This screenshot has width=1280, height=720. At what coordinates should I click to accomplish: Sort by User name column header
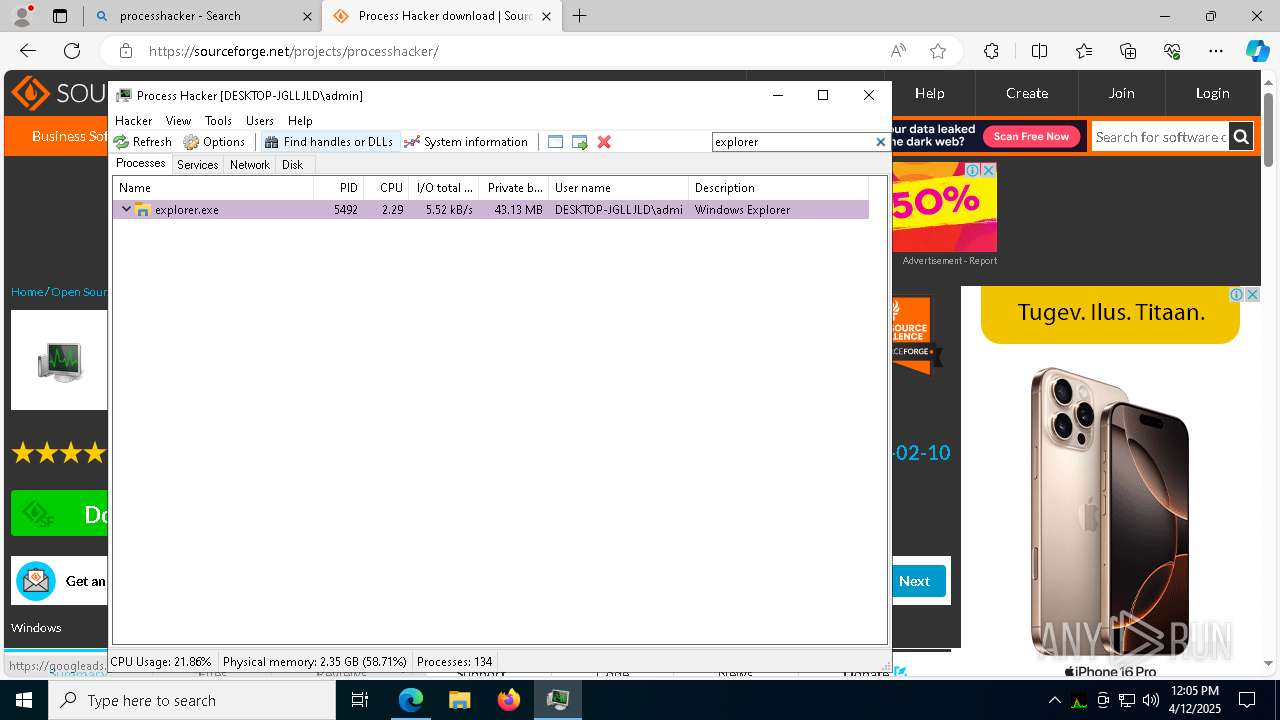click(619, 188)
